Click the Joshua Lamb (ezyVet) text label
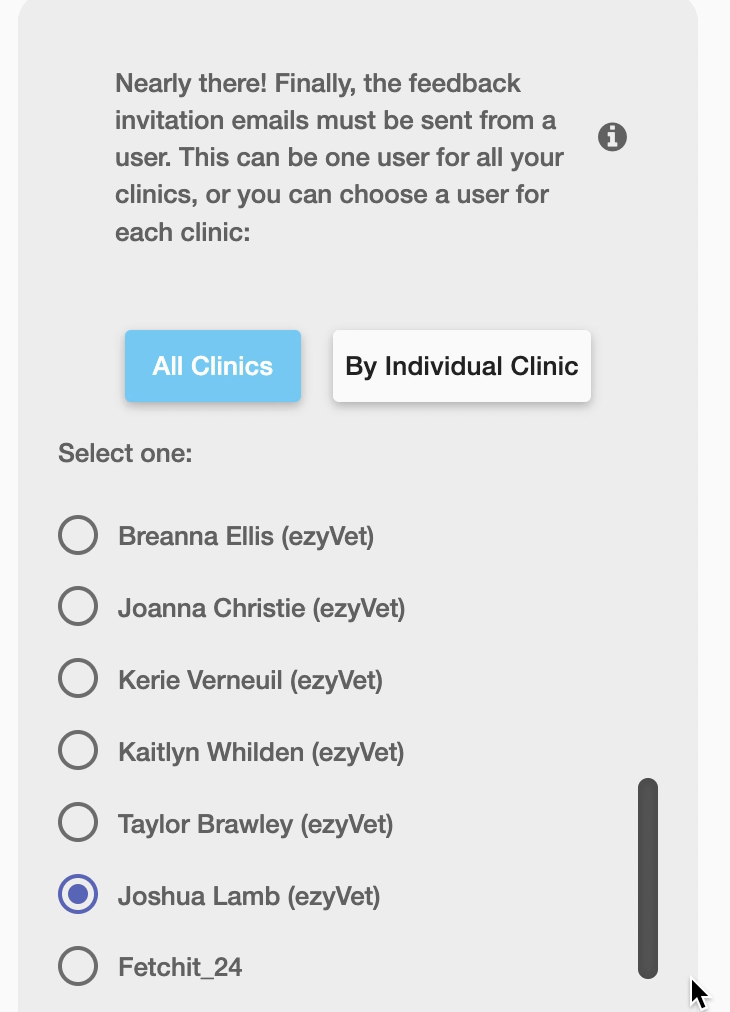Screen dimensions: 730x1012 click(249, 896)
